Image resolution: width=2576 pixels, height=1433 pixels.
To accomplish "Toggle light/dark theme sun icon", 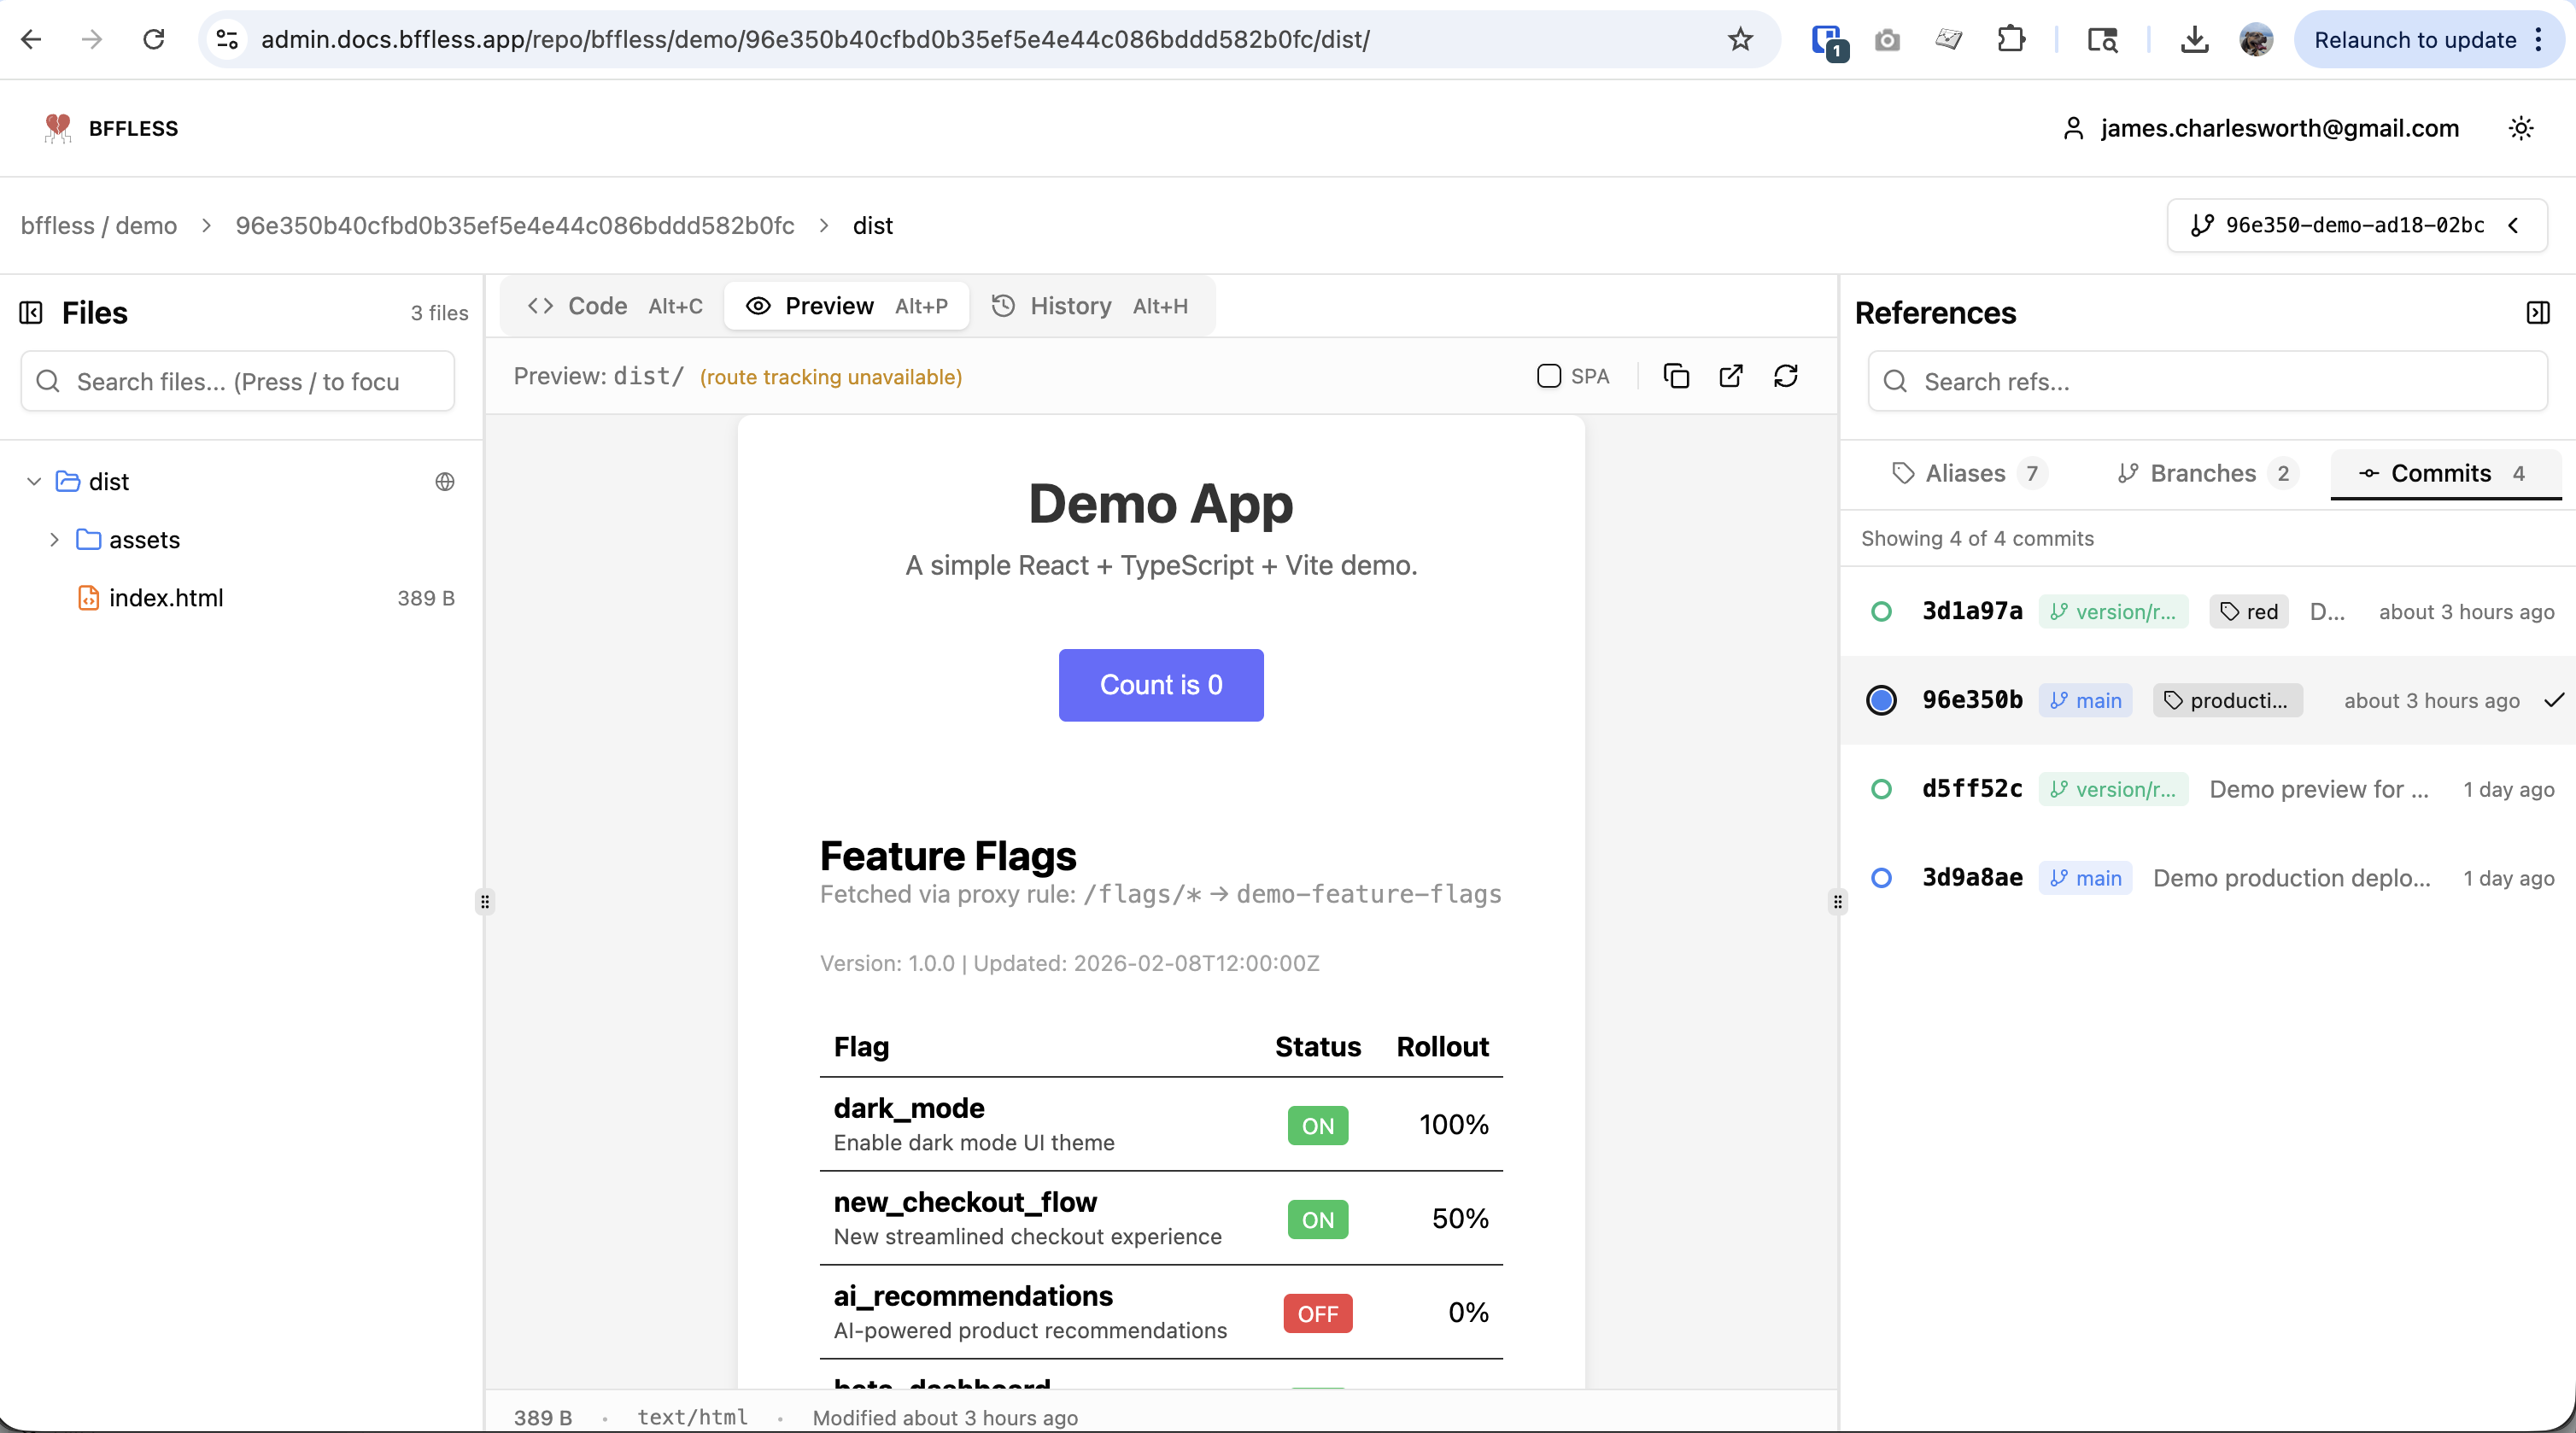I will tap(2521, 128).
